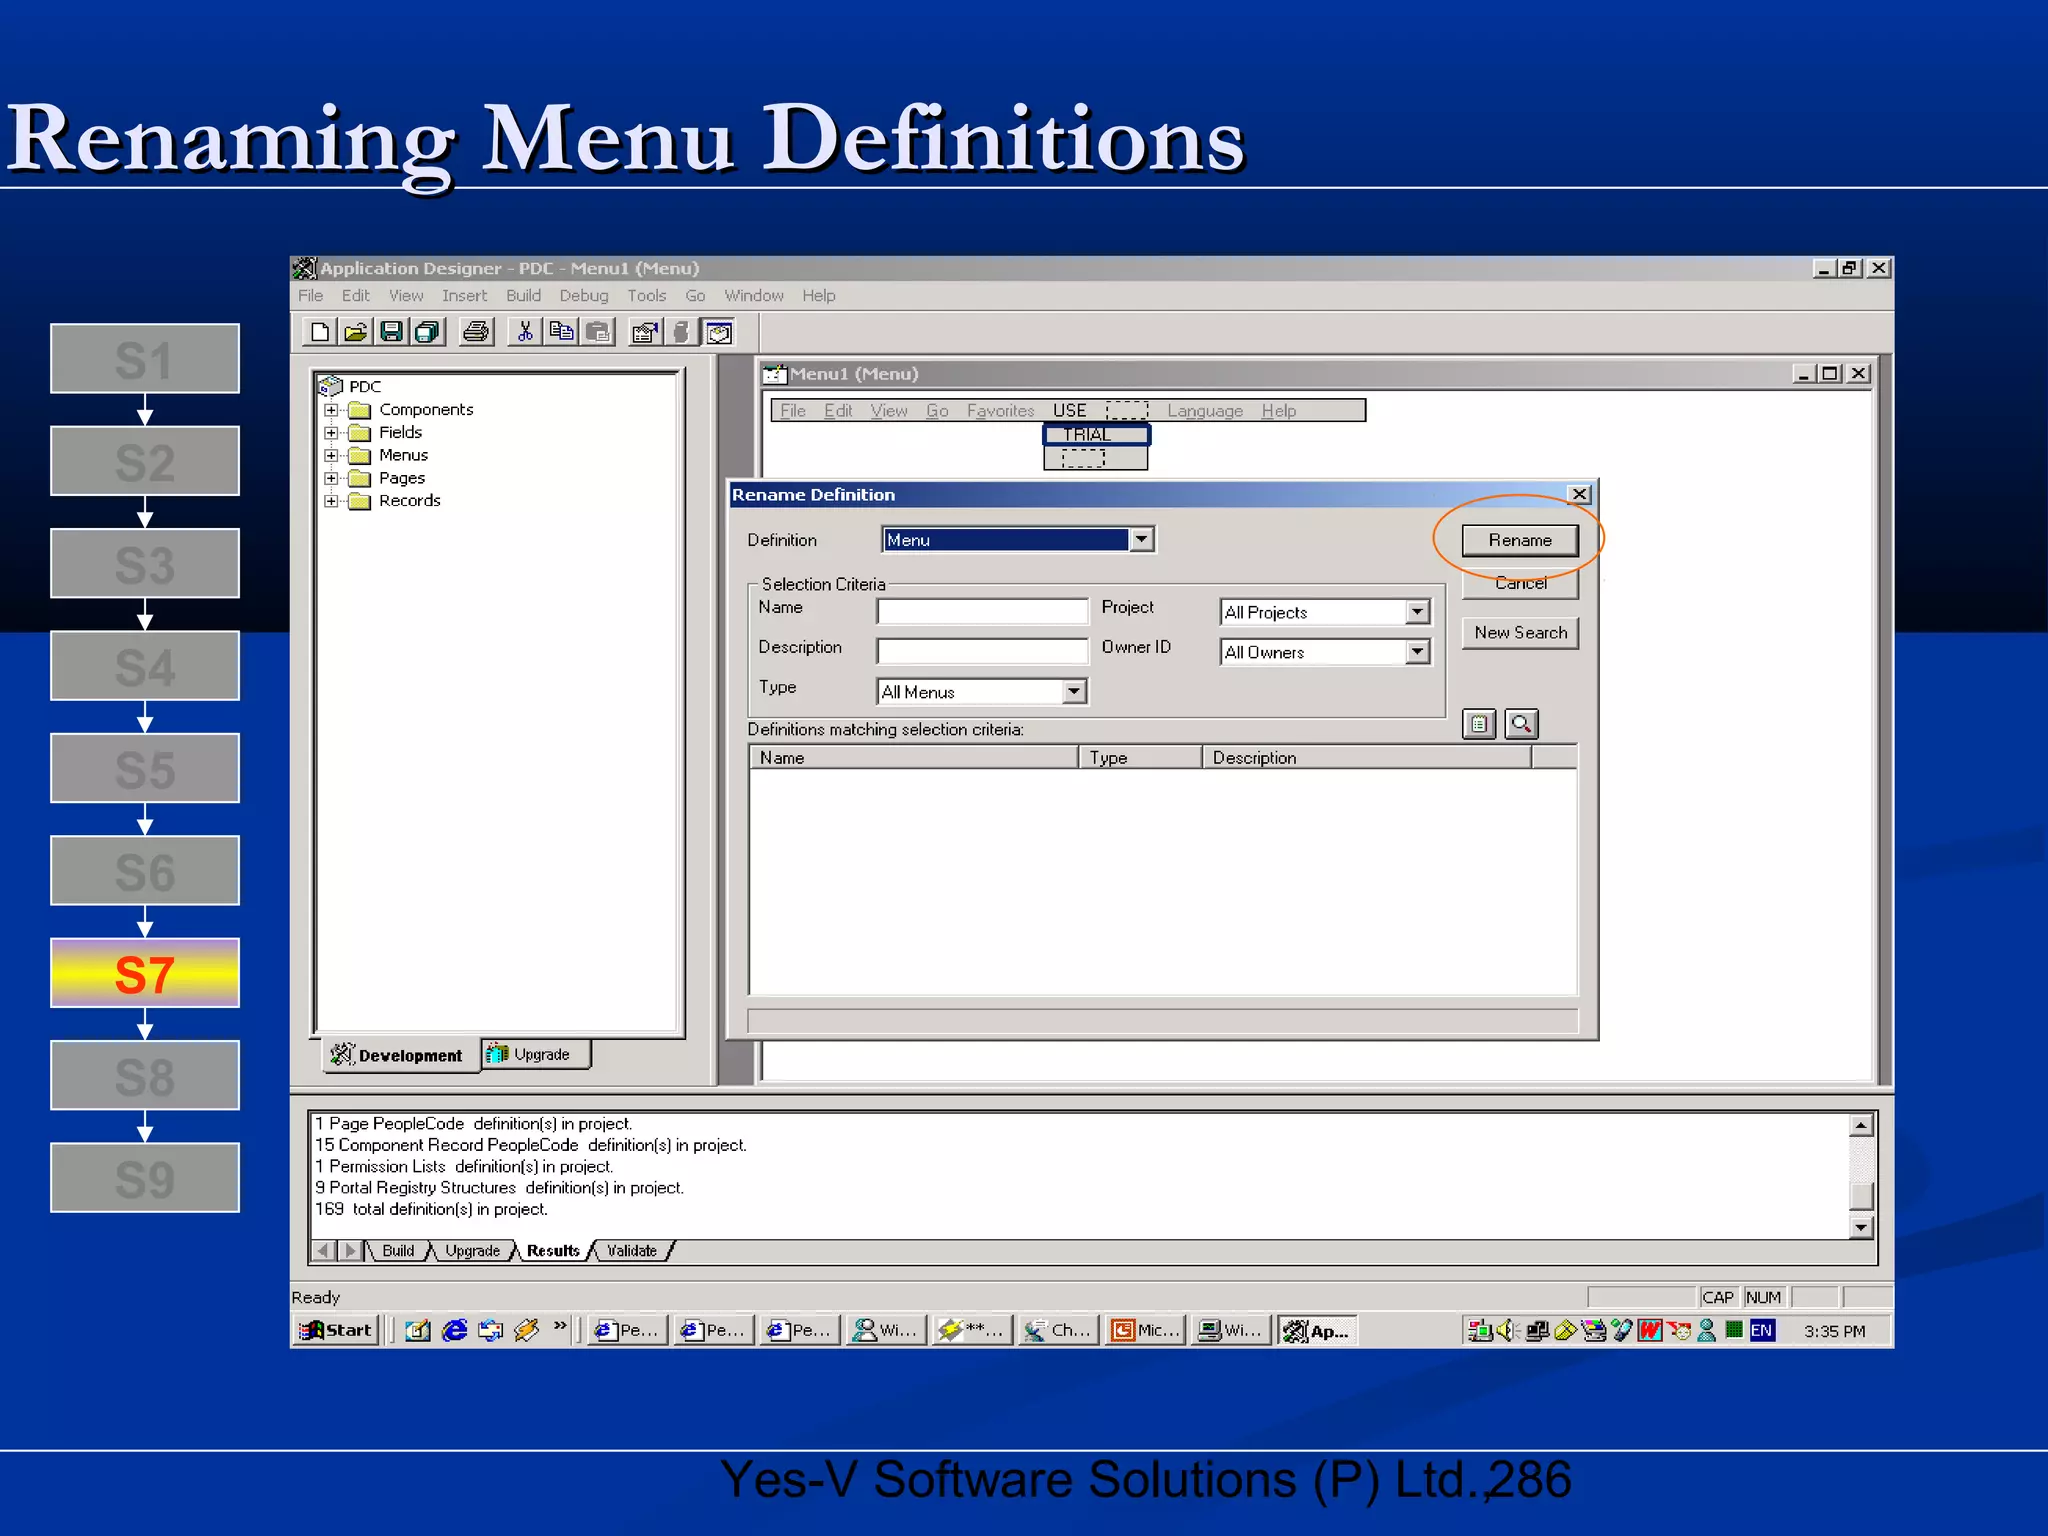Image resolution: width=2048 pixels, height=1536 pixels.
Task: Click the New document toolbar icon
Action: (320, 332)
